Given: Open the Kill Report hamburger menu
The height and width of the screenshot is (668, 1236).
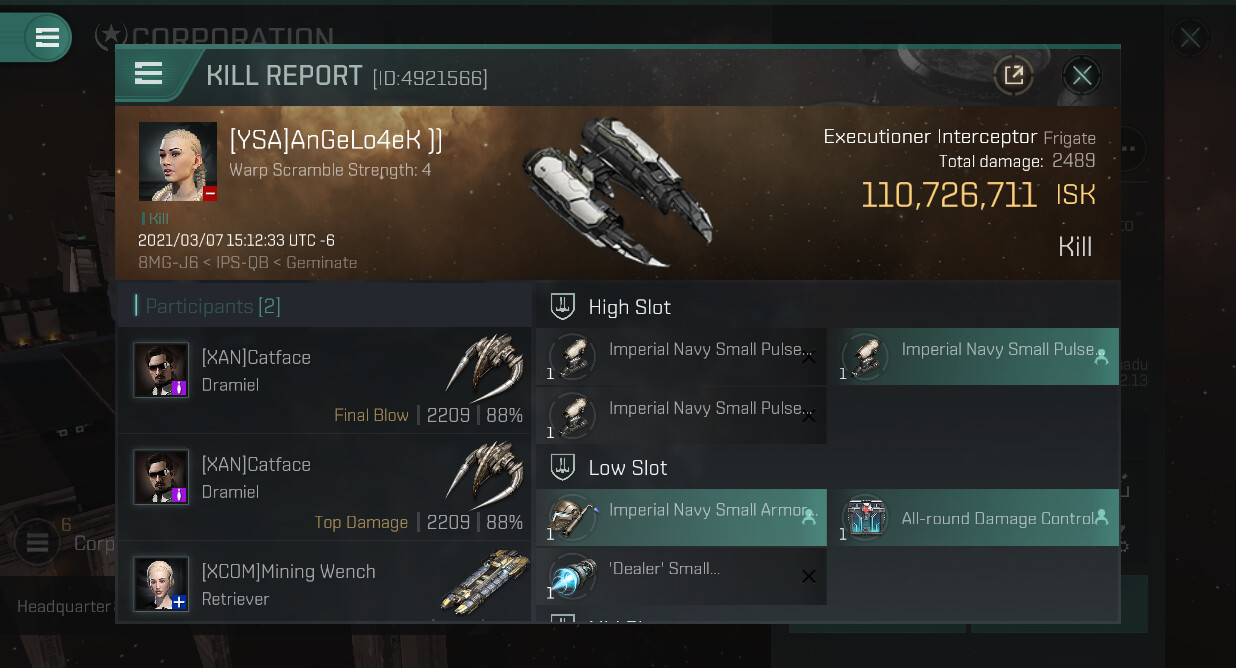Looking at the screenshot, I should coord(149,74).
